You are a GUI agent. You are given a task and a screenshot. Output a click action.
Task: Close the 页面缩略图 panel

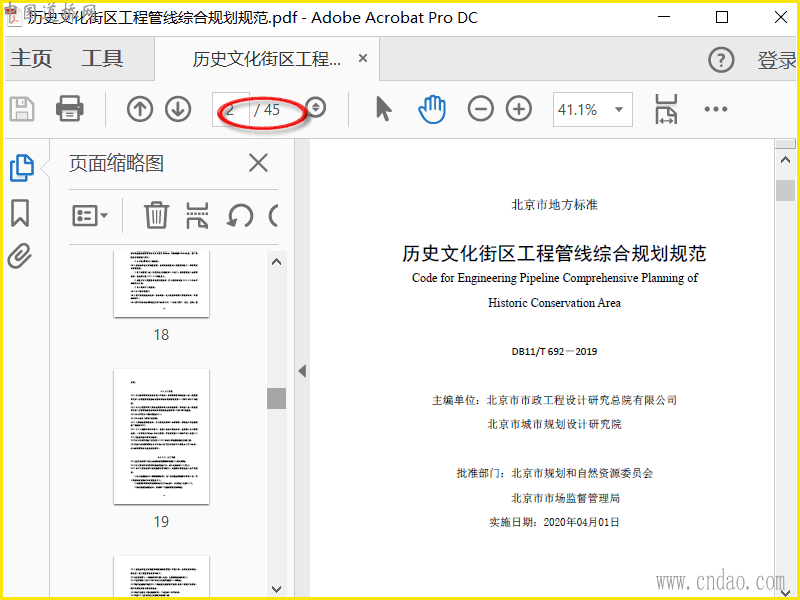pyautogui.click(x=258, y=163)
